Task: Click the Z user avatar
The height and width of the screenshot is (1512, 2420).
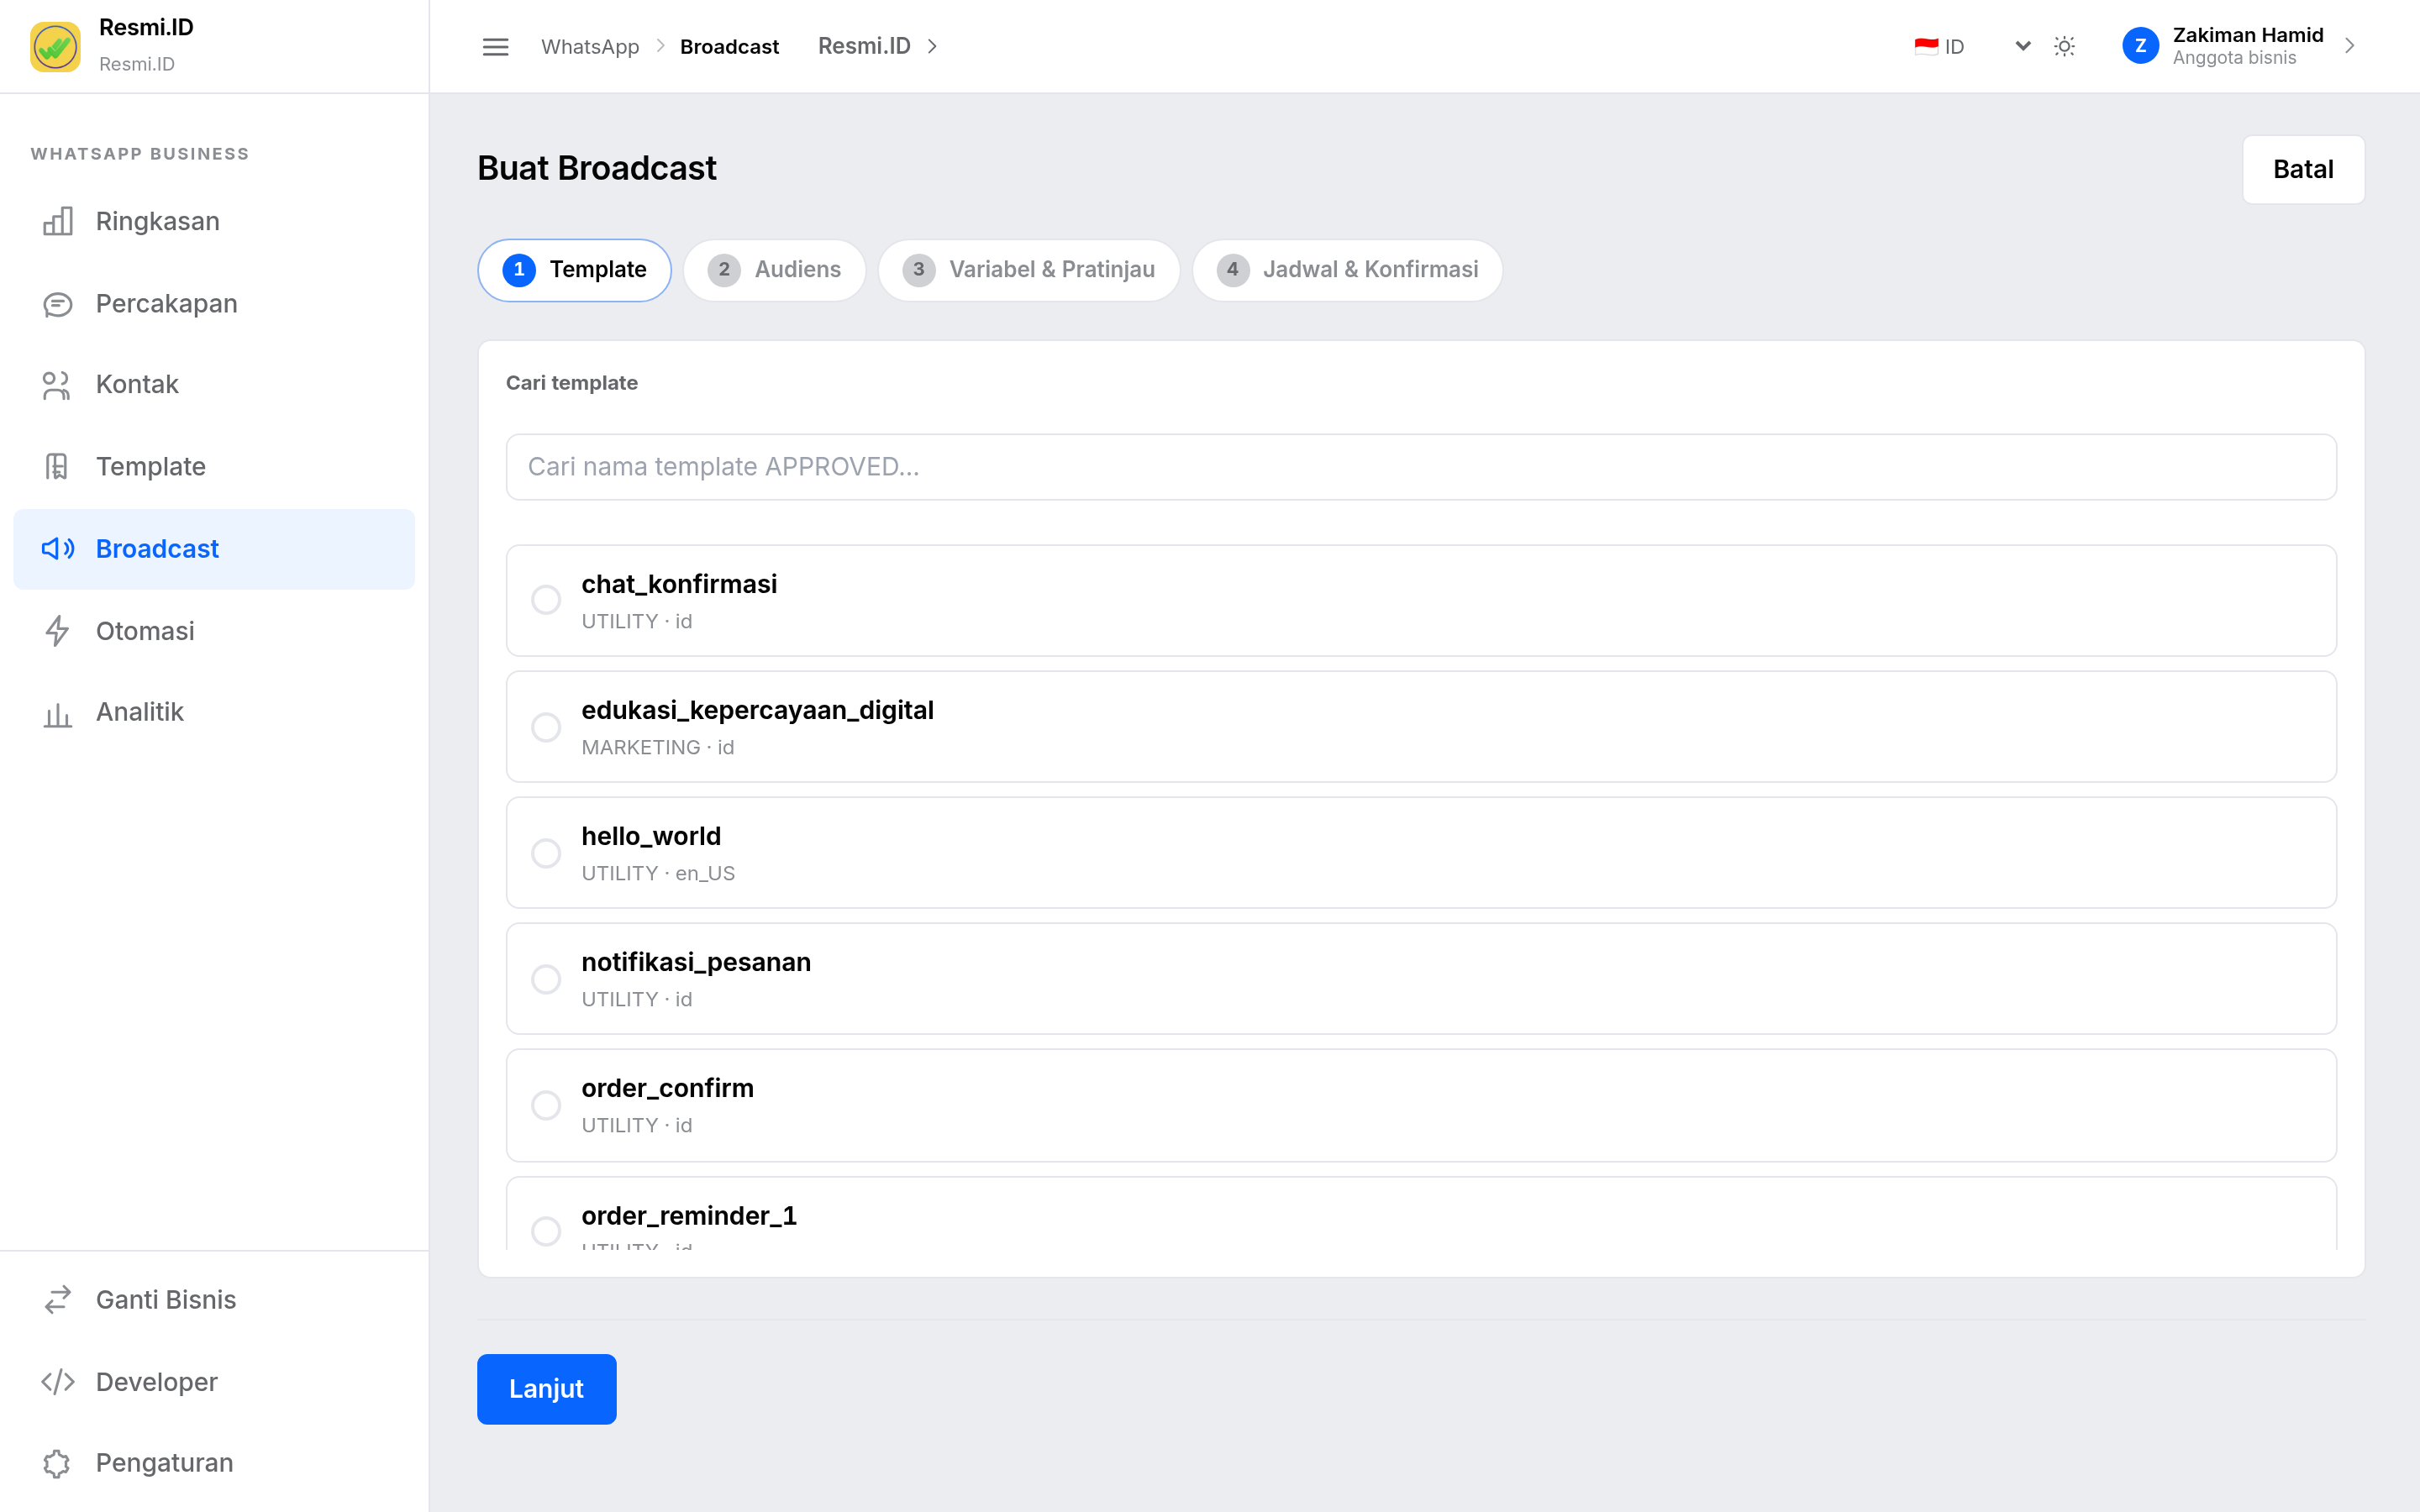Action: click(2139, 46)
